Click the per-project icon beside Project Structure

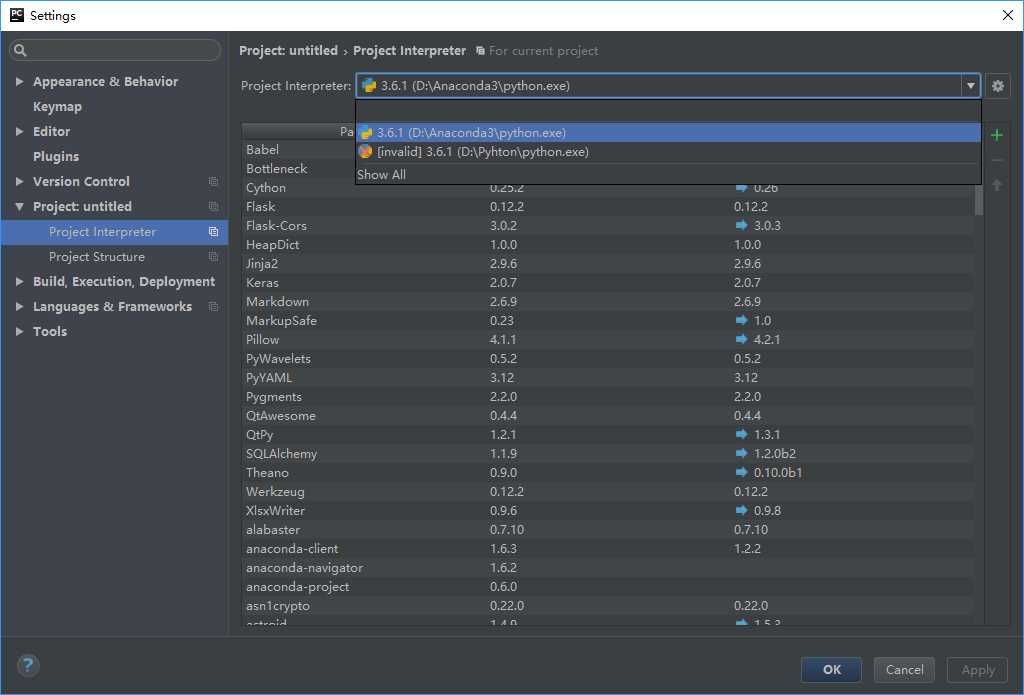(213, 257)
